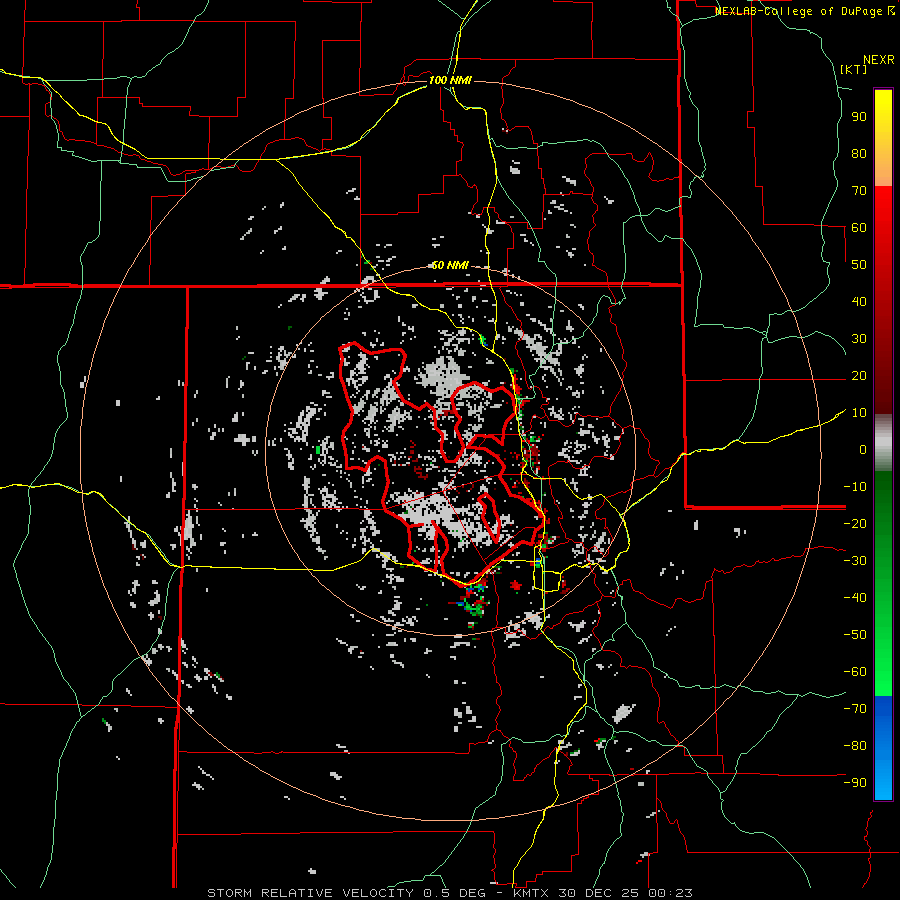Screen dimensions: 900x900
Task: Click the [KT] units label
Action: [x=854, y=70]
